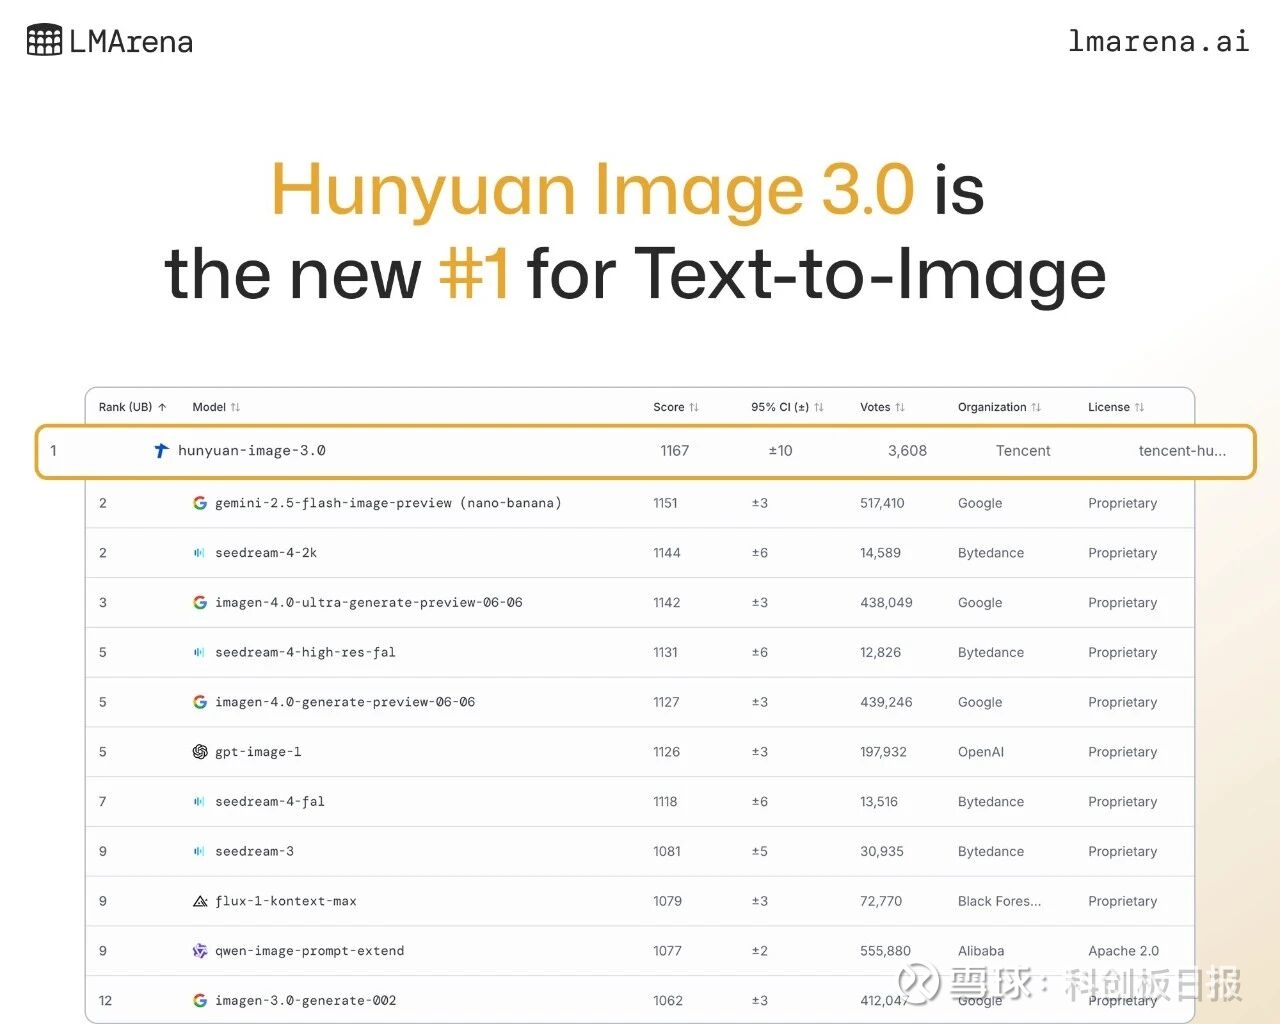Select the votes count 555,880
The image size is (1280, 1024).
click(885, 951)
